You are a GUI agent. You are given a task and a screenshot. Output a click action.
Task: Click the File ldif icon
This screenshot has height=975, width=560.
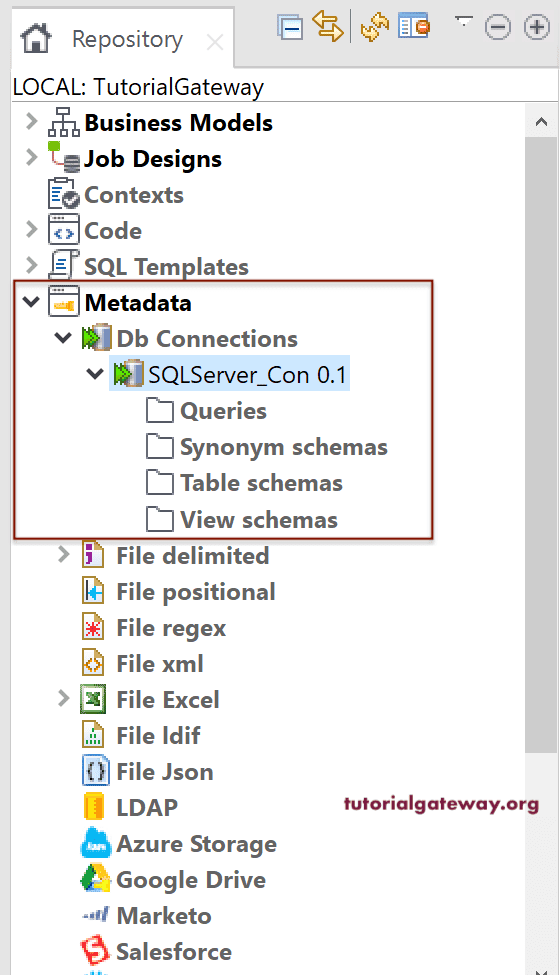(93, 735)
